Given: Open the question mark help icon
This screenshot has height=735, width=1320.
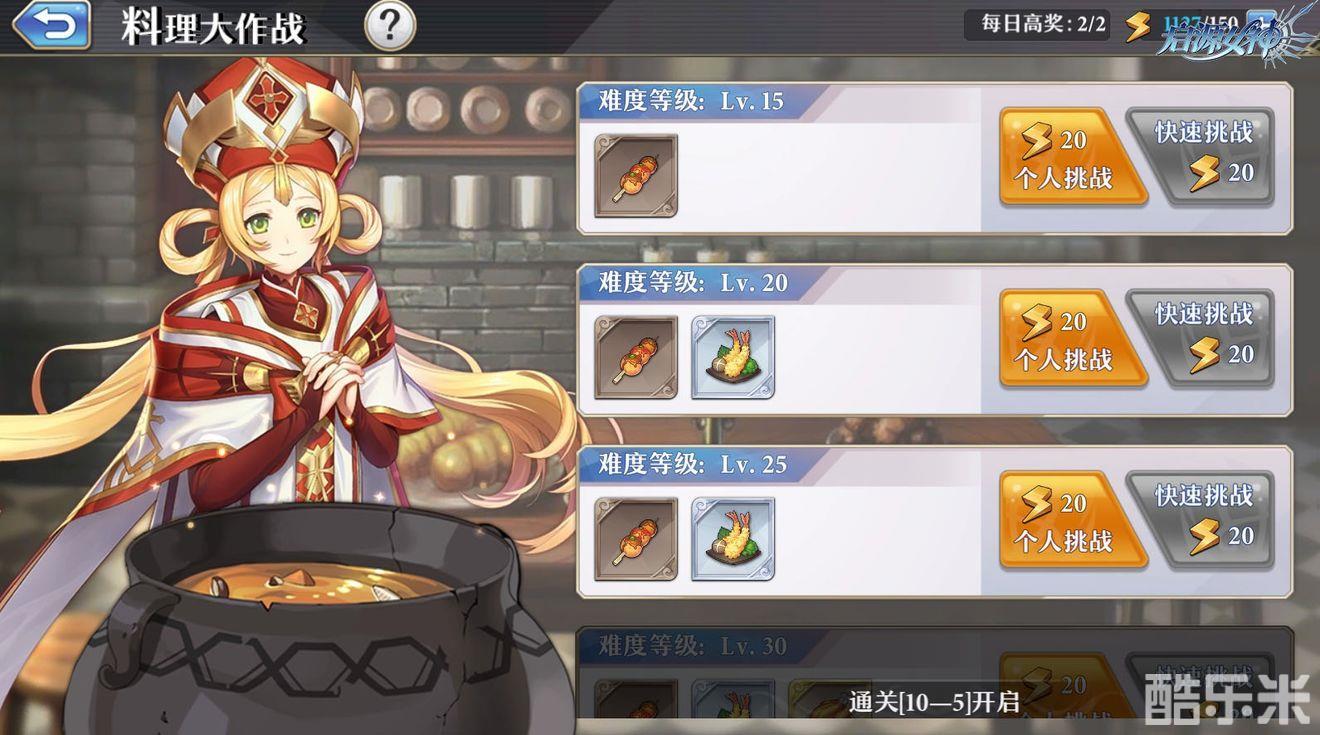Looking at the screenshot, I should (390, 26).
